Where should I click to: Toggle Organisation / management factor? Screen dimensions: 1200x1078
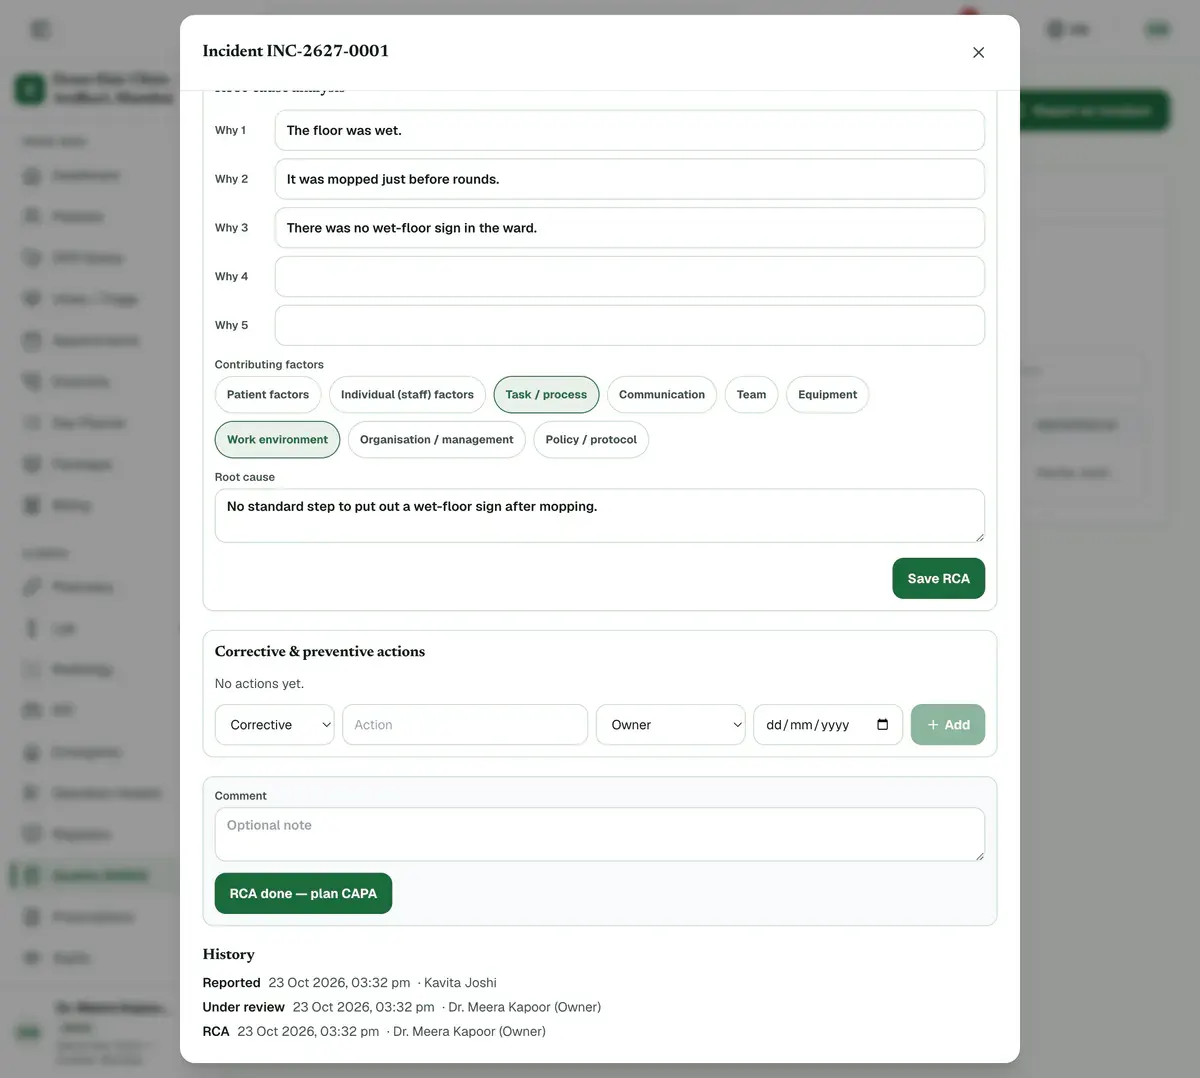pyautogui.click(x=436, y=439)
